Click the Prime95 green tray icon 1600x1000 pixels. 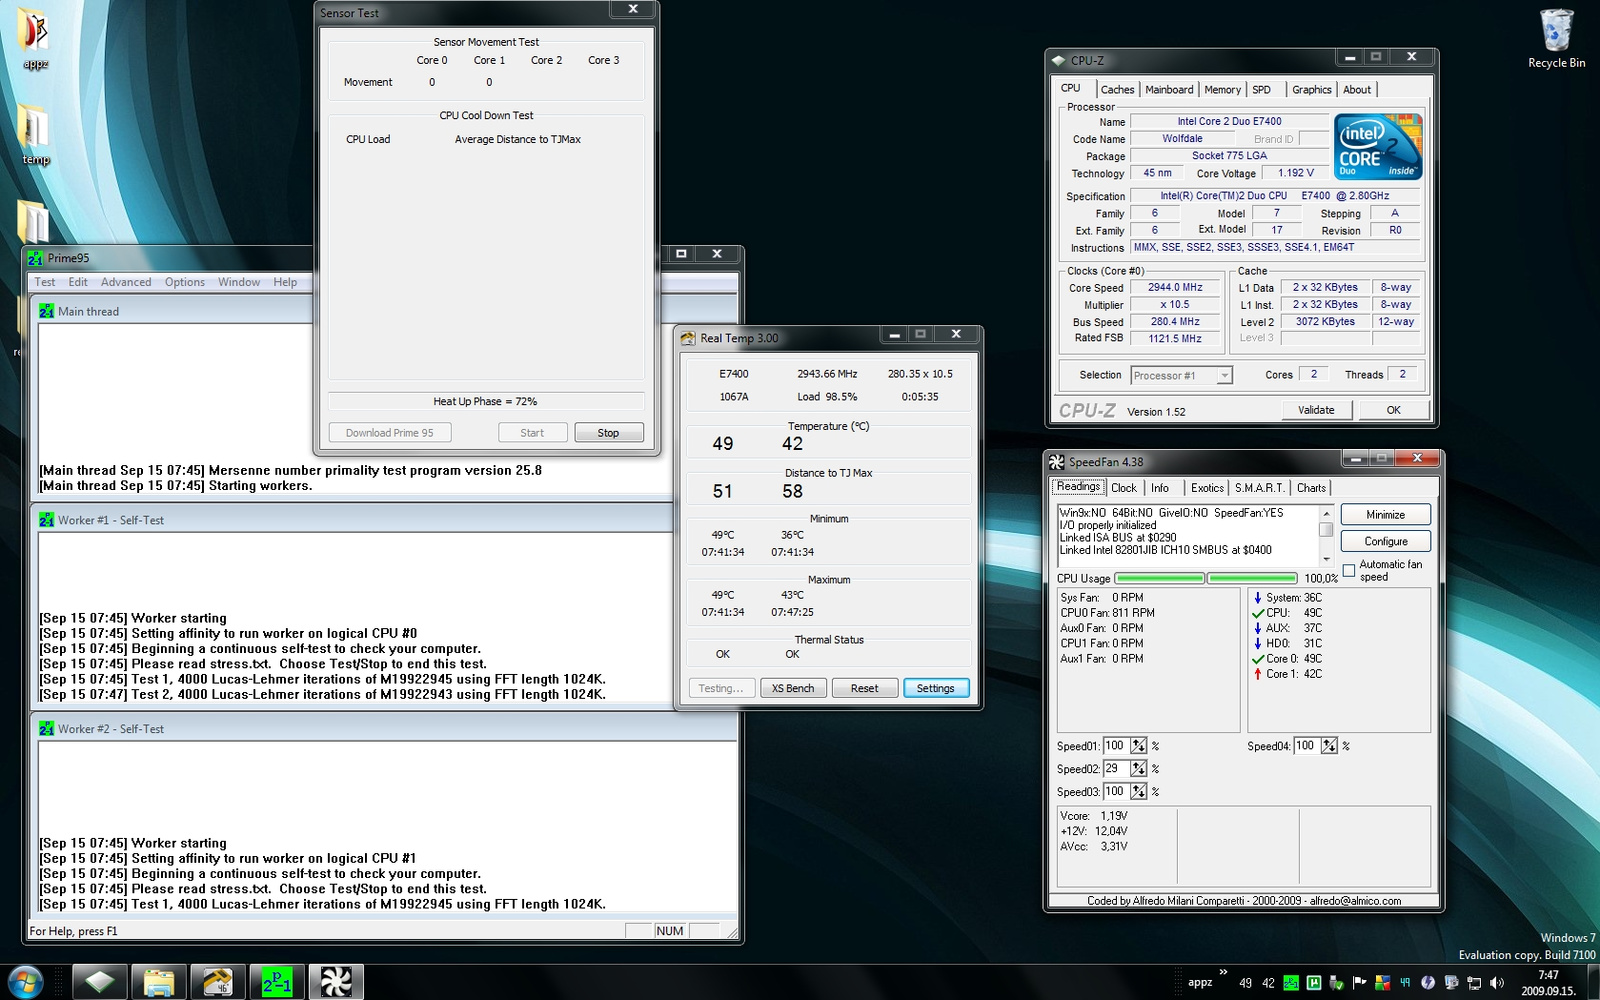(x=1291, y=983)
